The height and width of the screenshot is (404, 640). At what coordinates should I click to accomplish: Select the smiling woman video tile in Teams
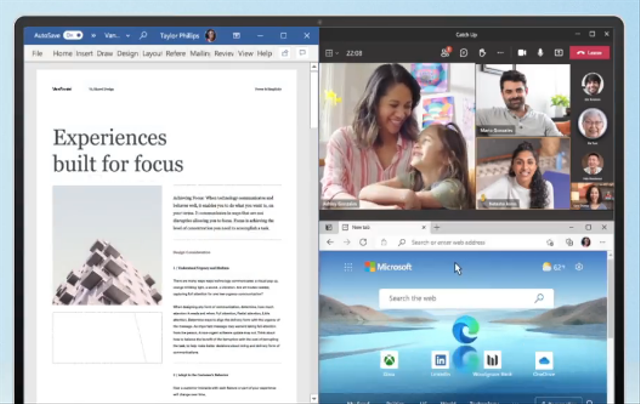tap(523, 173)
